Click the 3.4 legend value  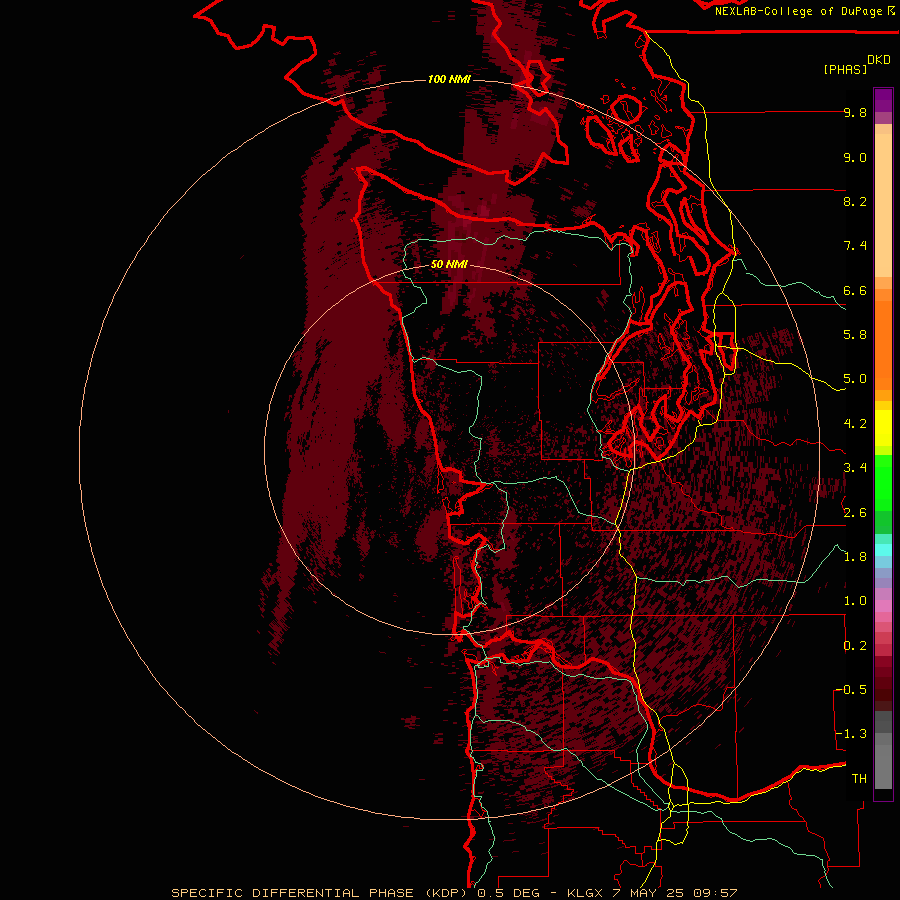(x=855, y=468)
